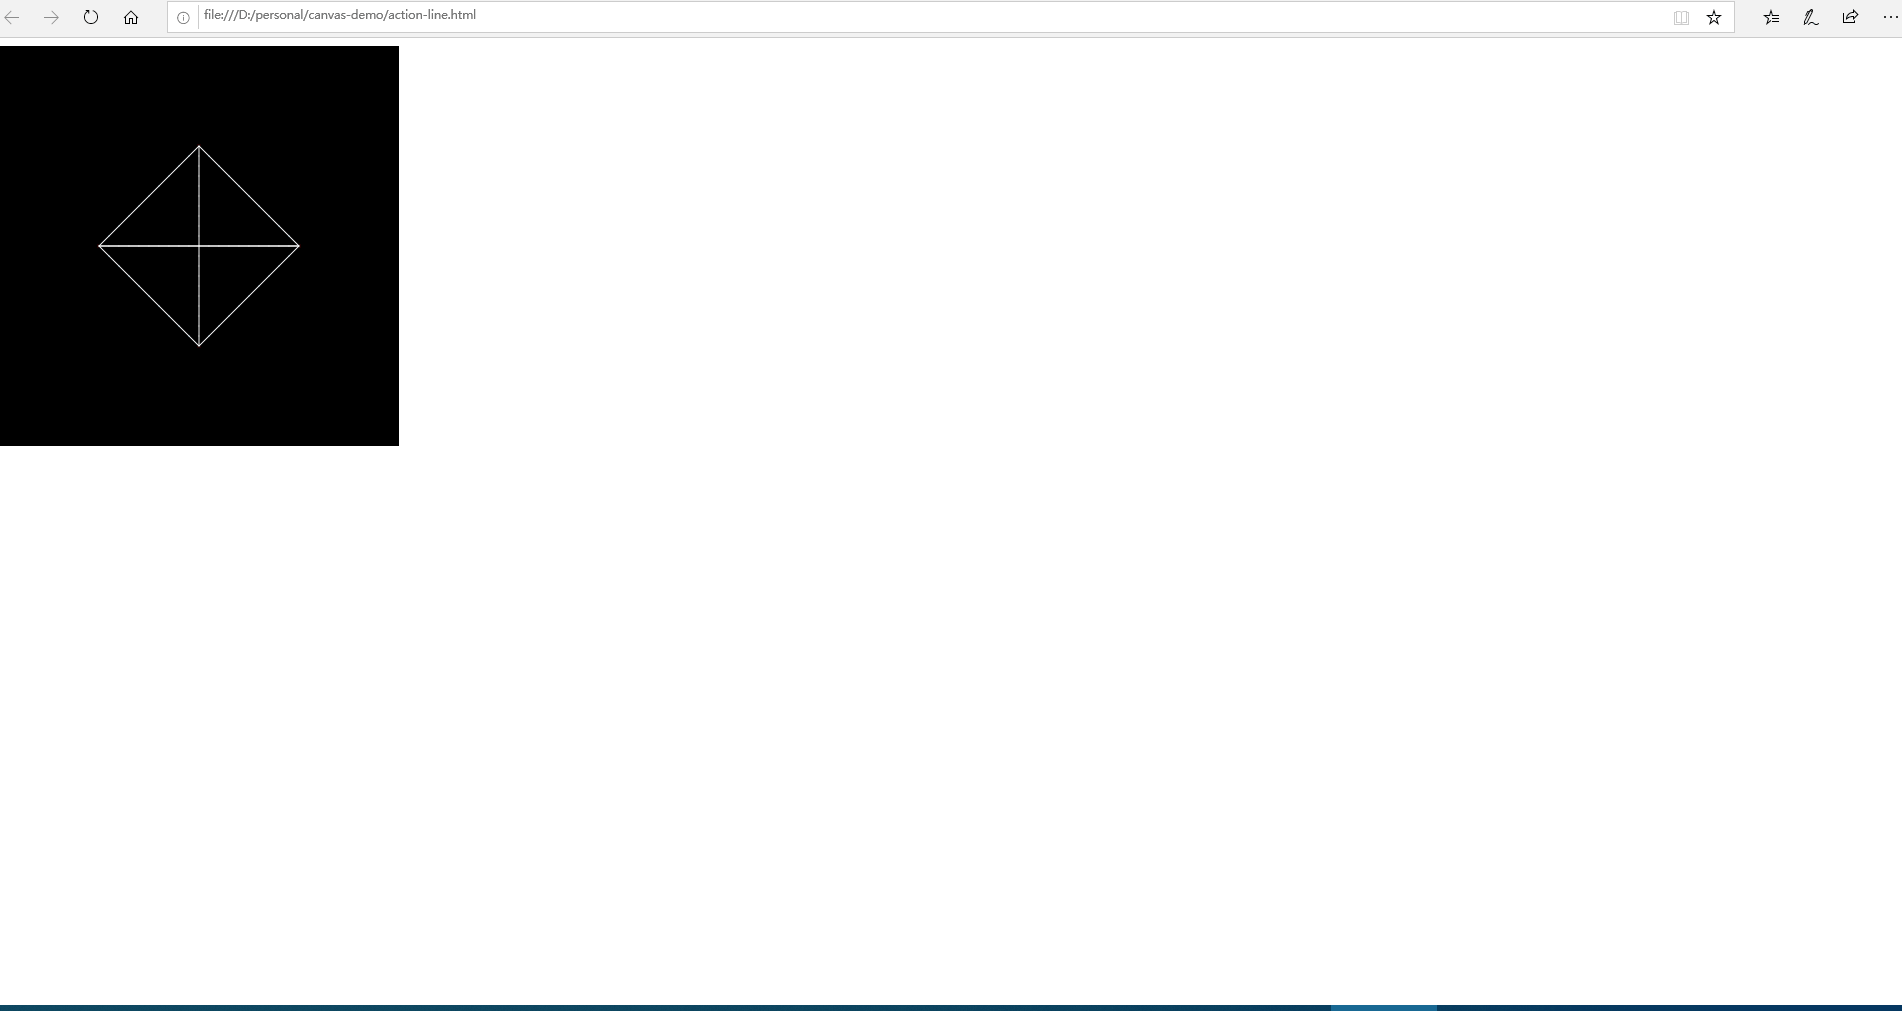Click the diamond's center line intersection
The height and width of the screenshot is (1011, 1902).
tap(199, 245)
